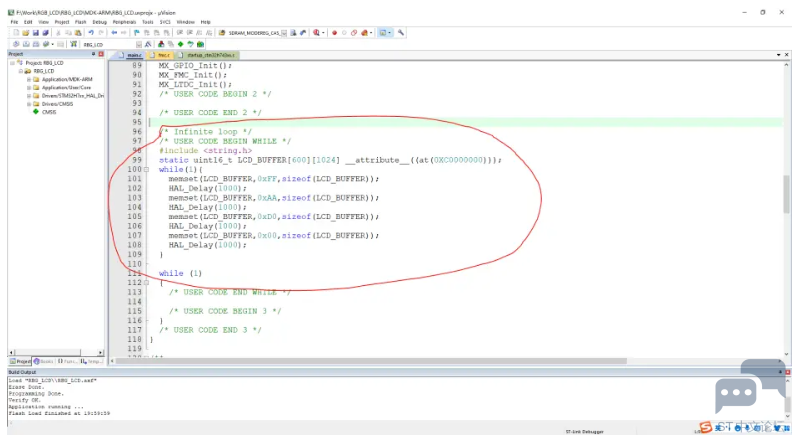Image resolution: width=794 pixels, height=442 pixels.
Task: Open the Window menu
Action: tap(185, 22)
